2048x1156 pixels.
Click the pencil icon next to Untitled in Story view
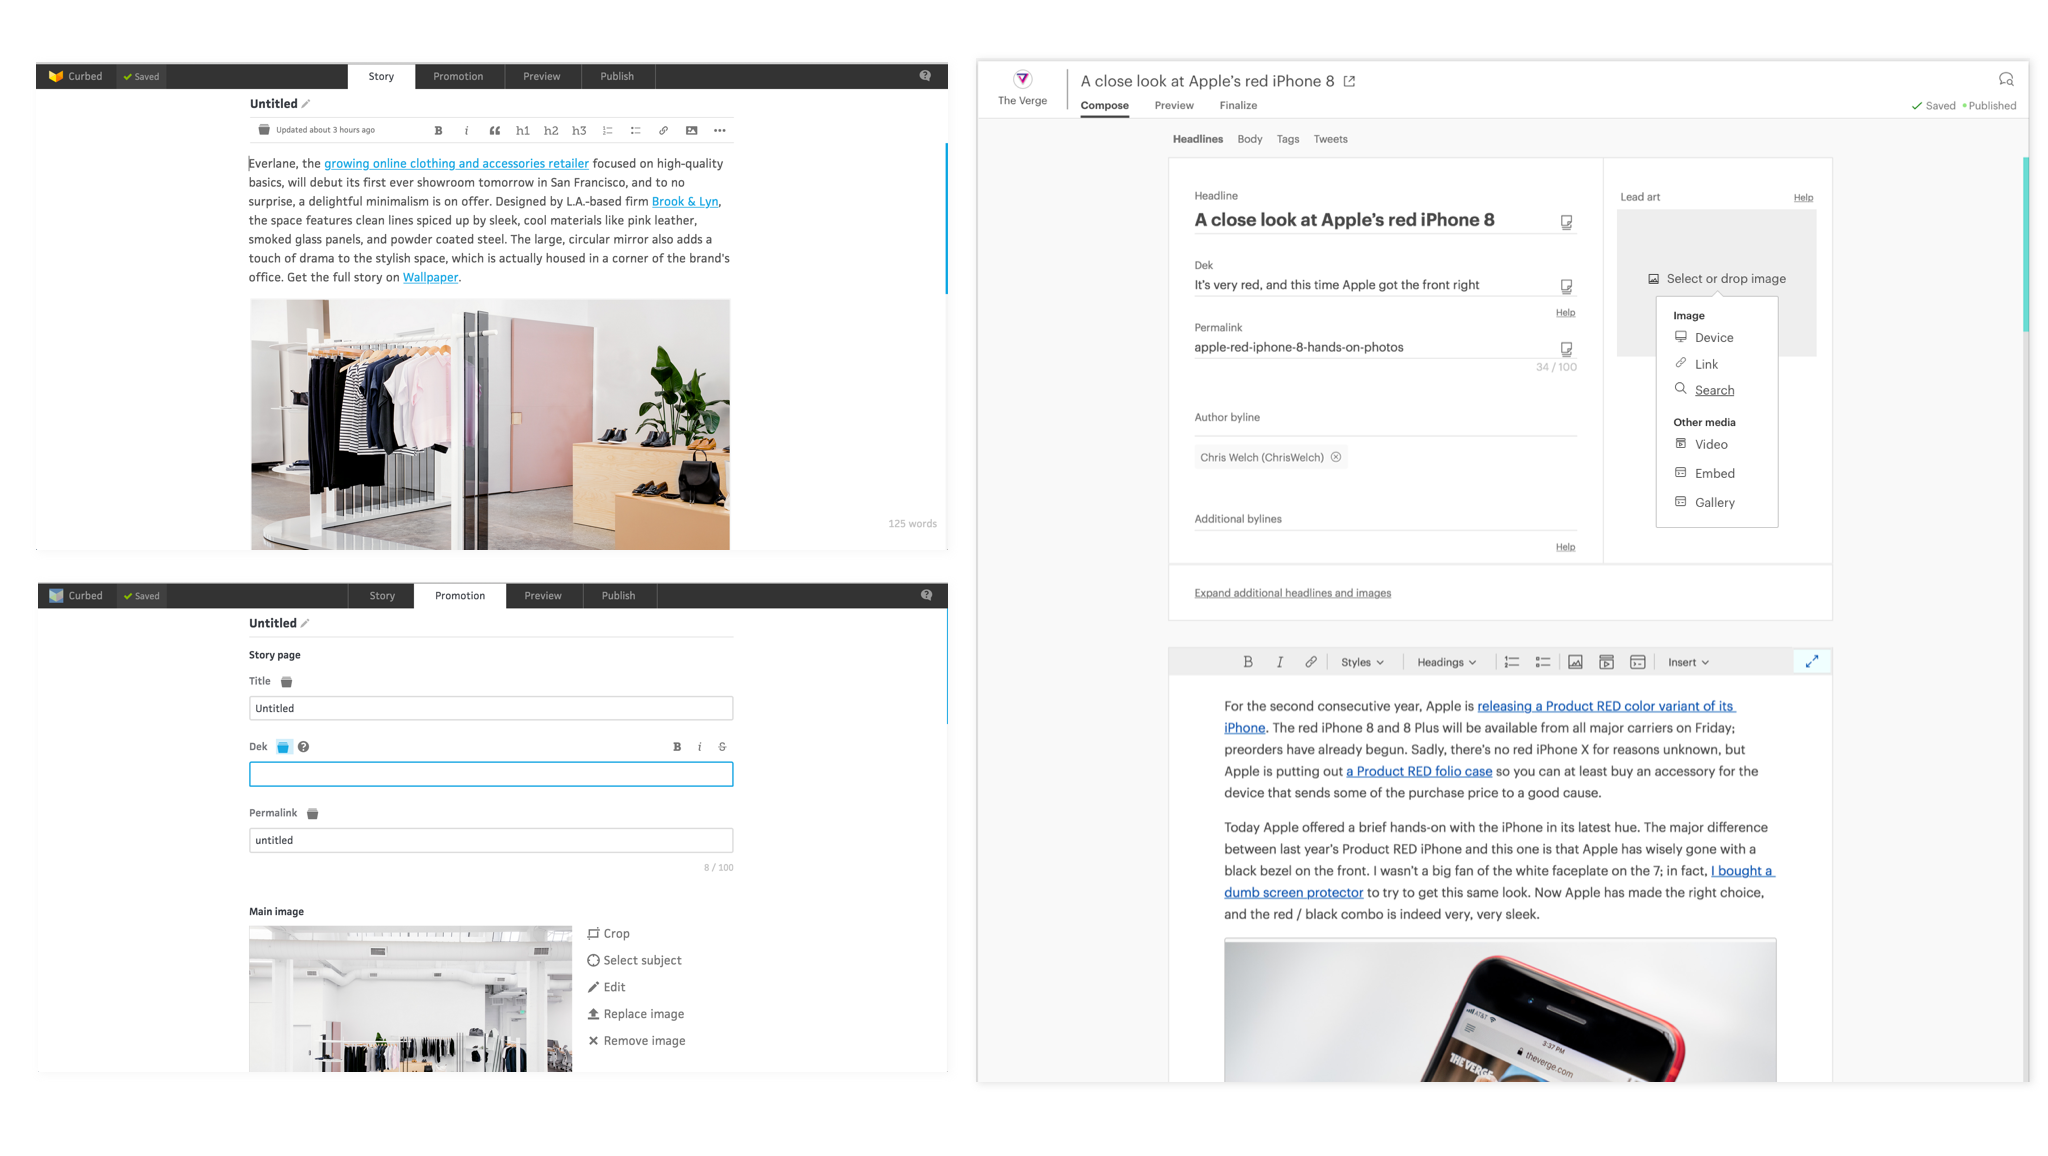[x=306, y=103]
